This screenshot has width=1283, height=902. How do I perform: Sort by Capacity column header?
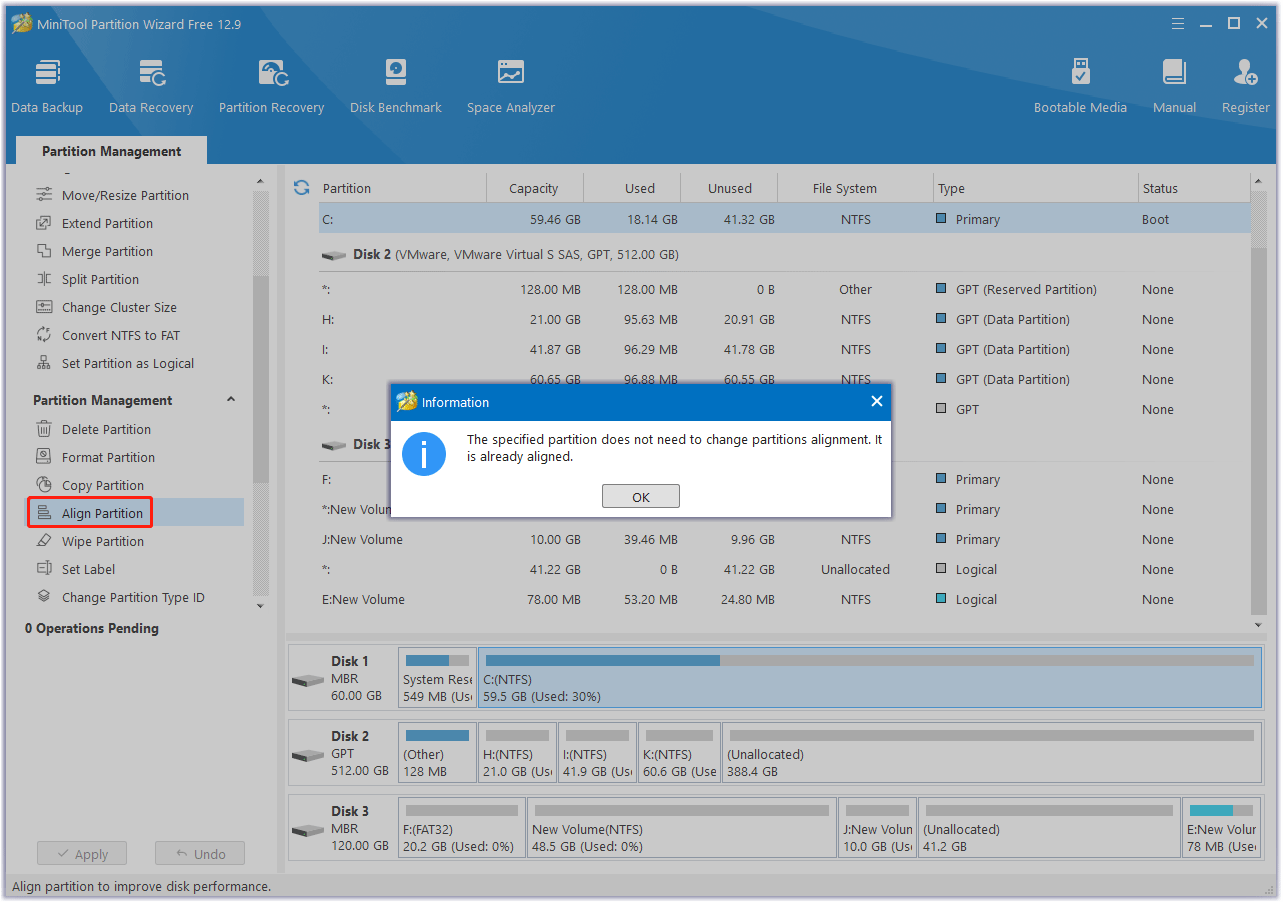[x=534, y=188]
